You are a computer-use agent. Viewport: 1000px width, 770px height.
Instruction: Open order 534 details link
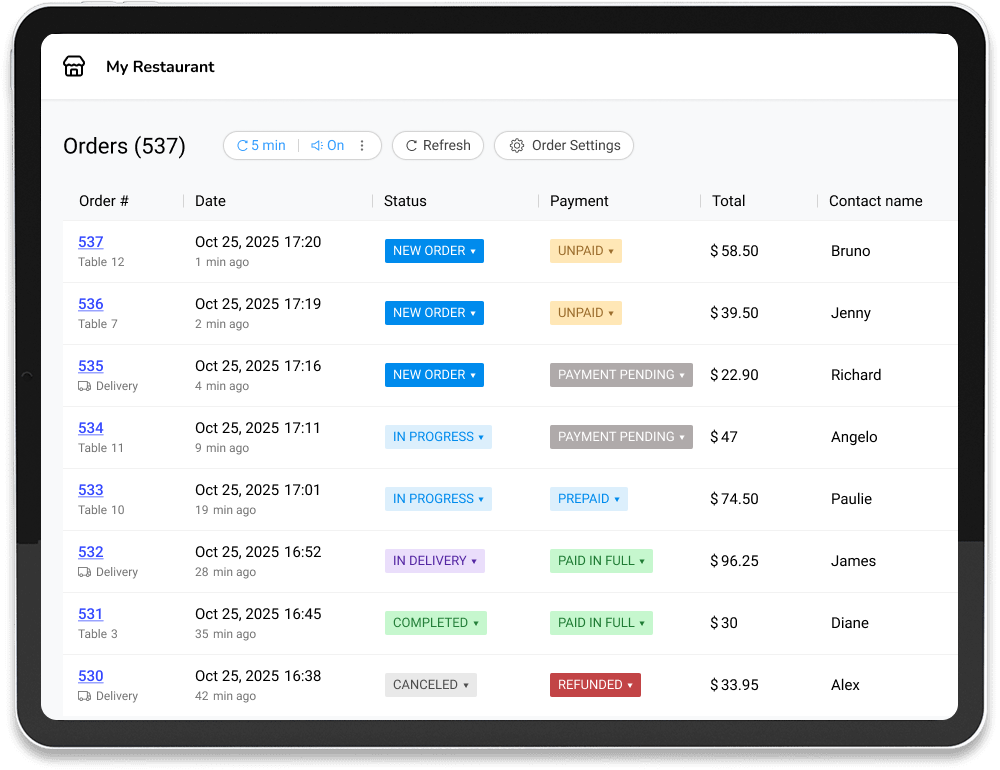pyautogui.click(x=91, y=428)
